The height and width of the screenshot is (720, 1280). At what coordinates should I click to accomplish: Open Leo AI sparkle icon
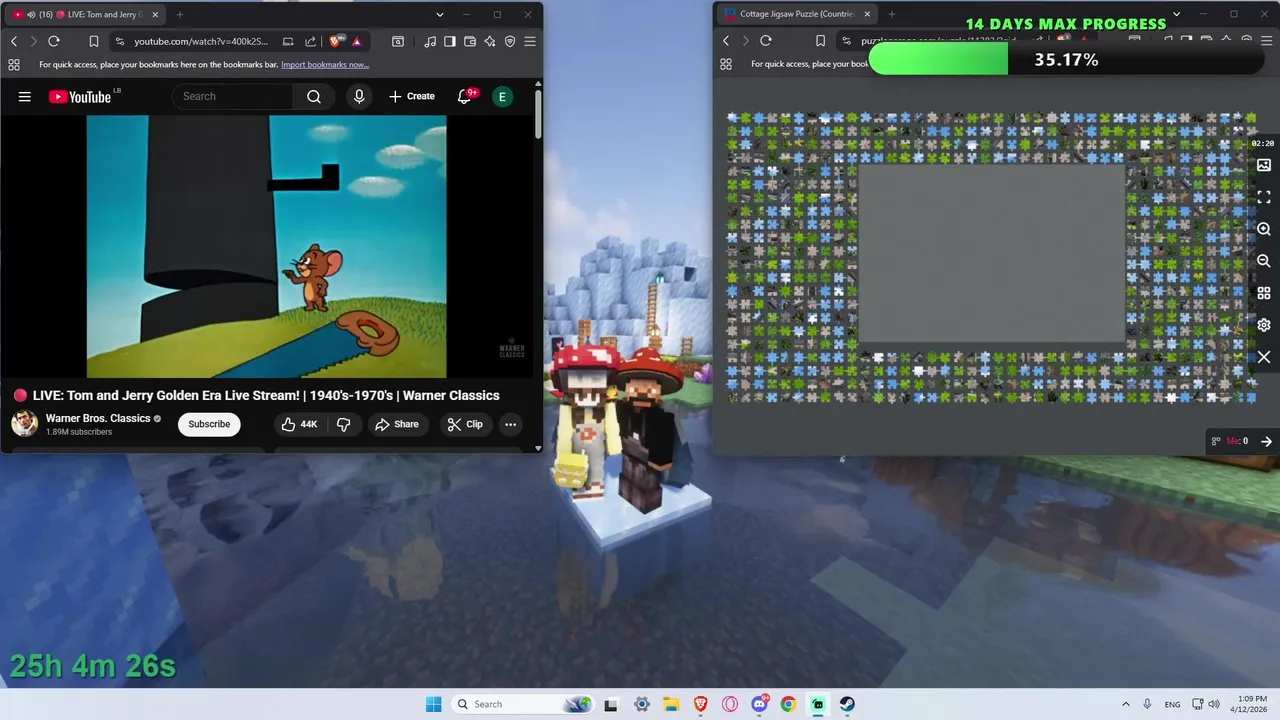490,41
